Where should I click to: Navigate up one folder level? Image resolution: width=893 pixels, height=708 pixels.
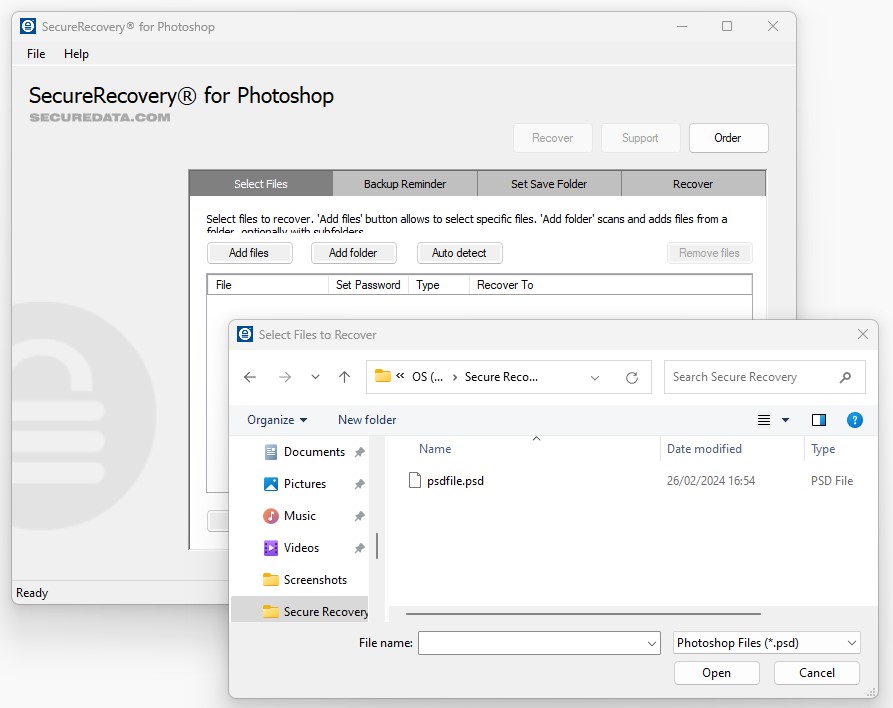pos(345,377)
